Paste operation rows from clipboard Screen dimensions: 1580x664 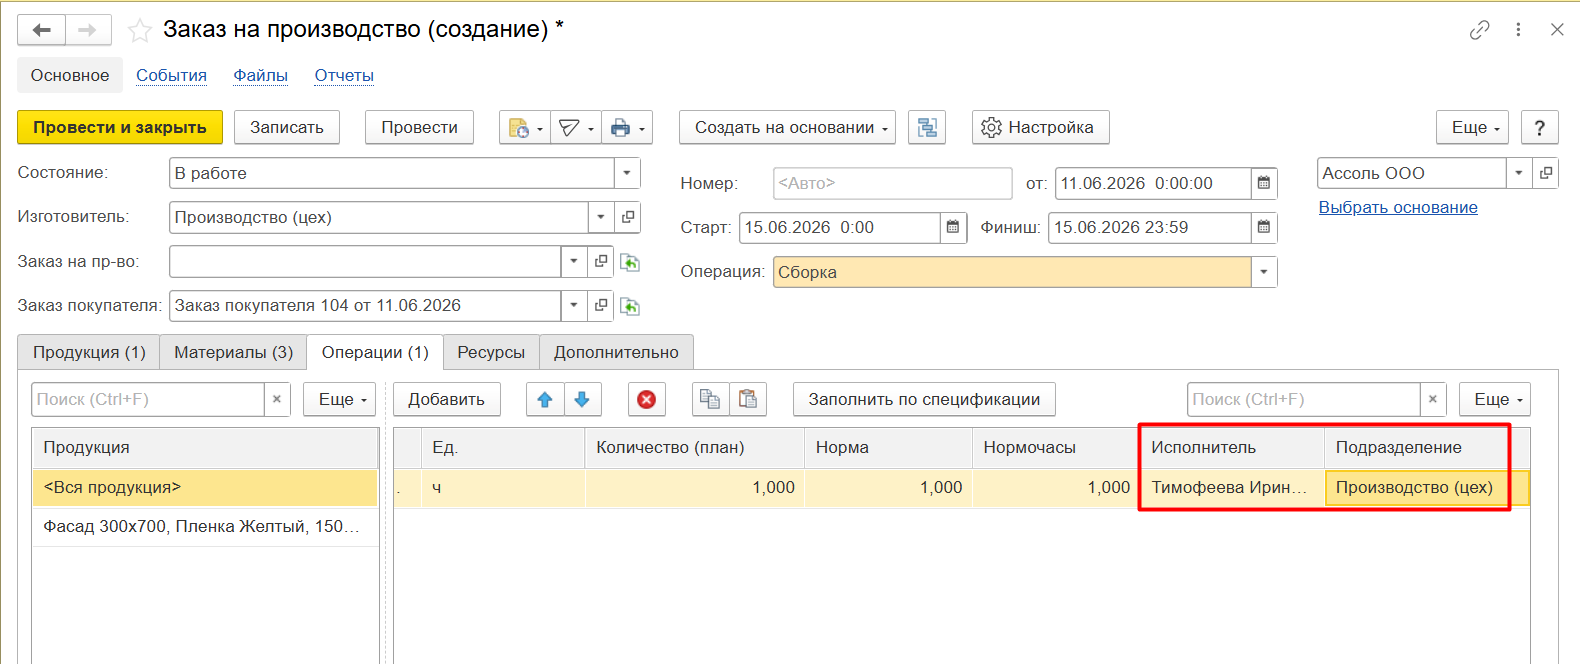tap(748, 399)
